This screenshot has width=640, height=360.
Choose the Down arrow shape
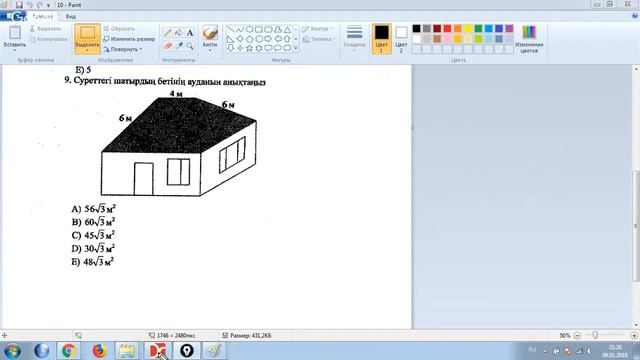pyautogui.click(x=231, y=48)
